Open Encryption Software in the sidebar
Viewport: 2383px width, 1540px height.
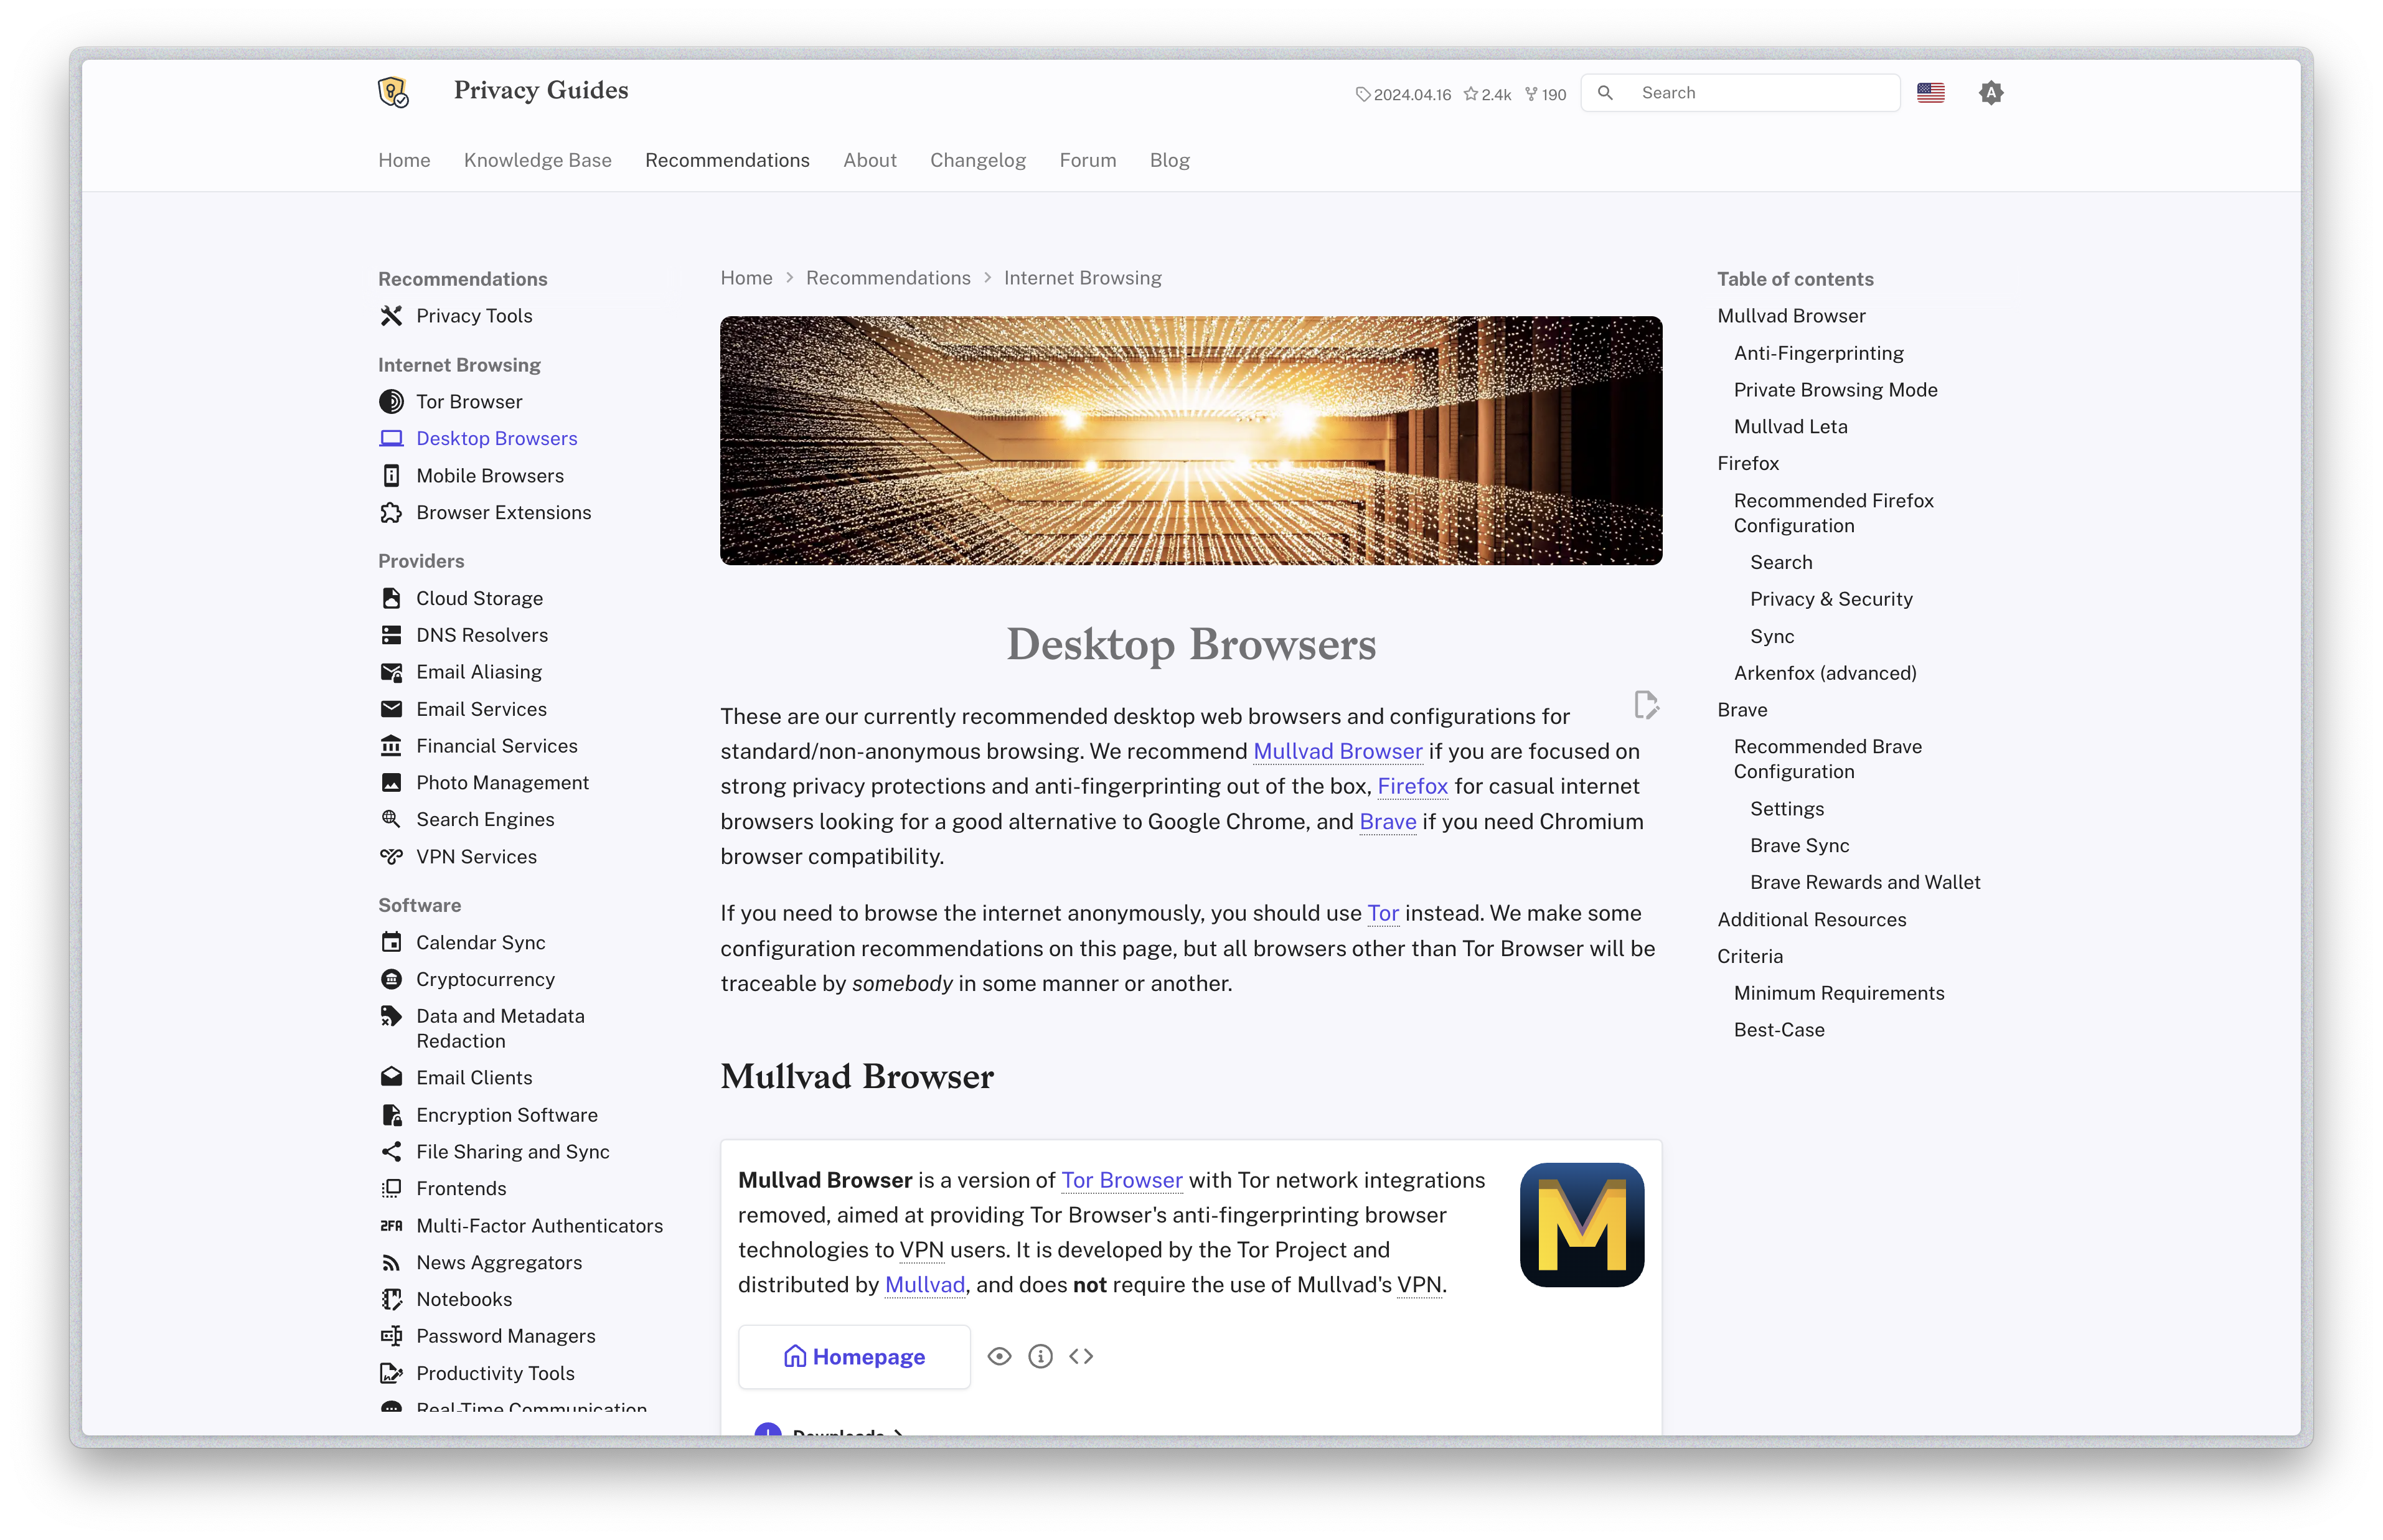point(506,1115)
